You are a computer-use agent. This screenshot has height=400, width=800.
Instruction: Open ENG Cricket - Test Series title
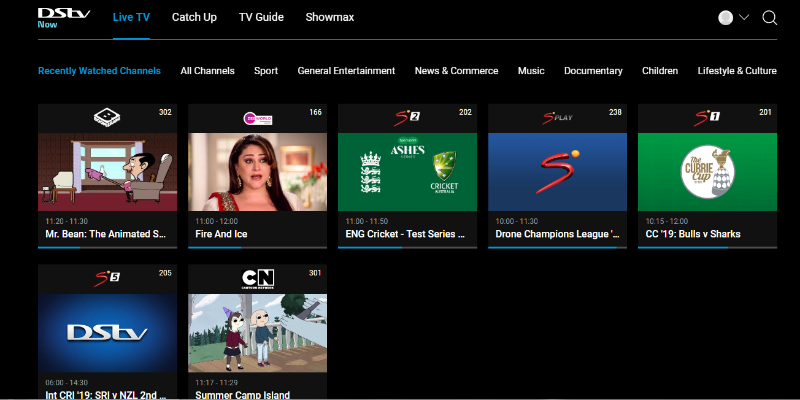pyautogui.click(x=405, y=234)
